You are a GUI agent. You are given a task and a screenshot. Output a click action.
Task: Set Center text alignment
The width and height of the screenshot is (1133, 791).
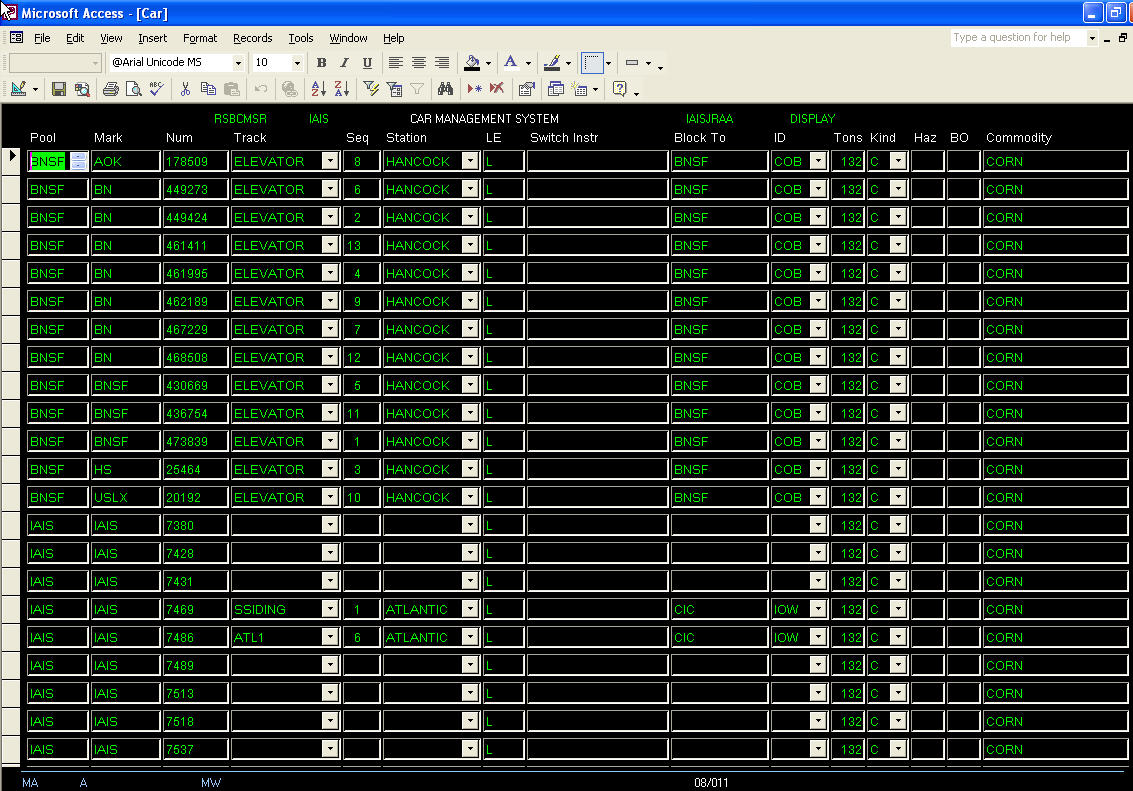[x=418, y=63]
